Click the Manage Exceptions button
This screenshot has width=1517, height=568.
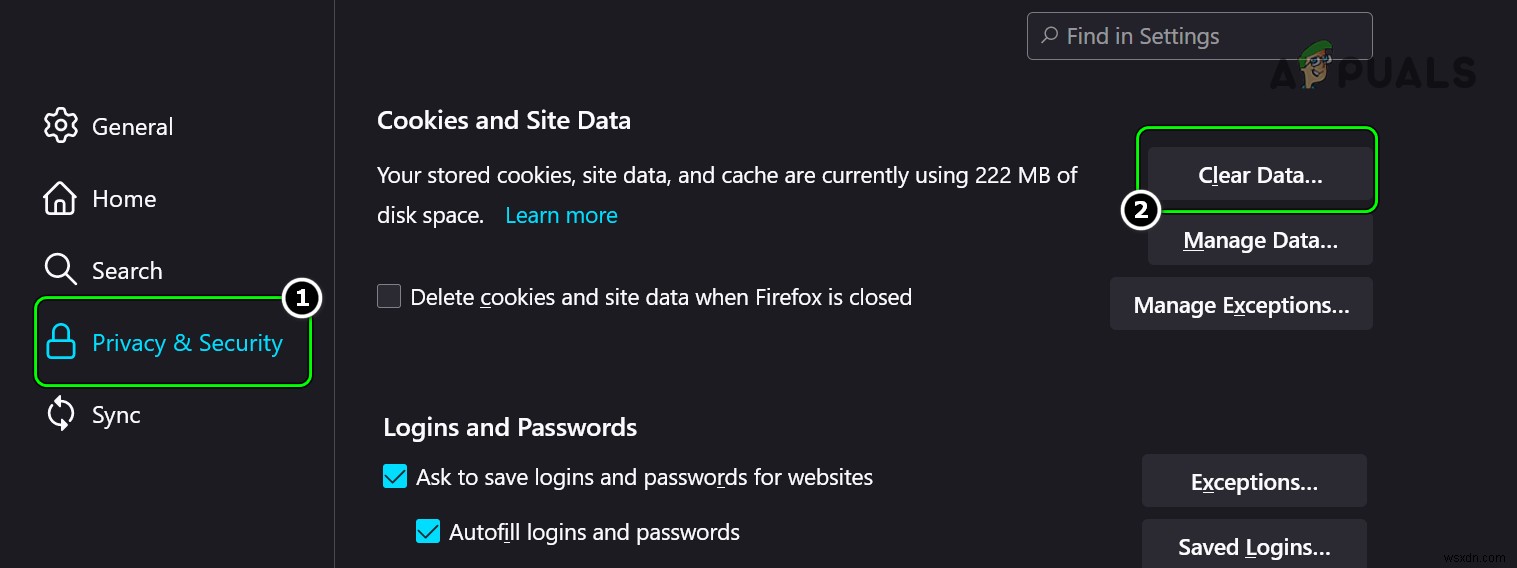[1241, 305]
